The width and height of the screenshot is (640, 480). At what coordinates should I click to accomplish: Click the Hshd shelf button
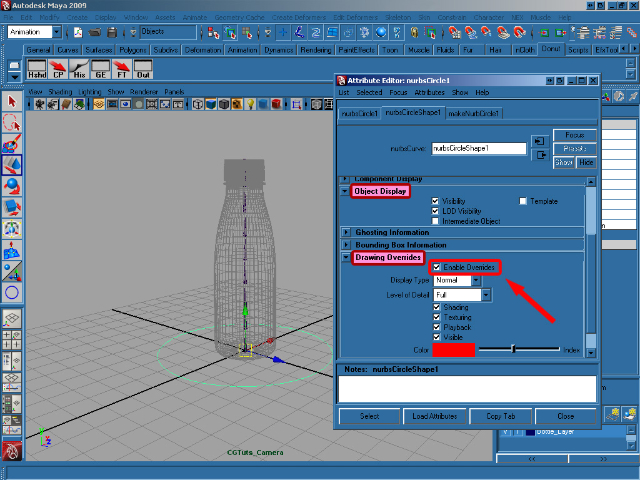click(x=37, y=70)
